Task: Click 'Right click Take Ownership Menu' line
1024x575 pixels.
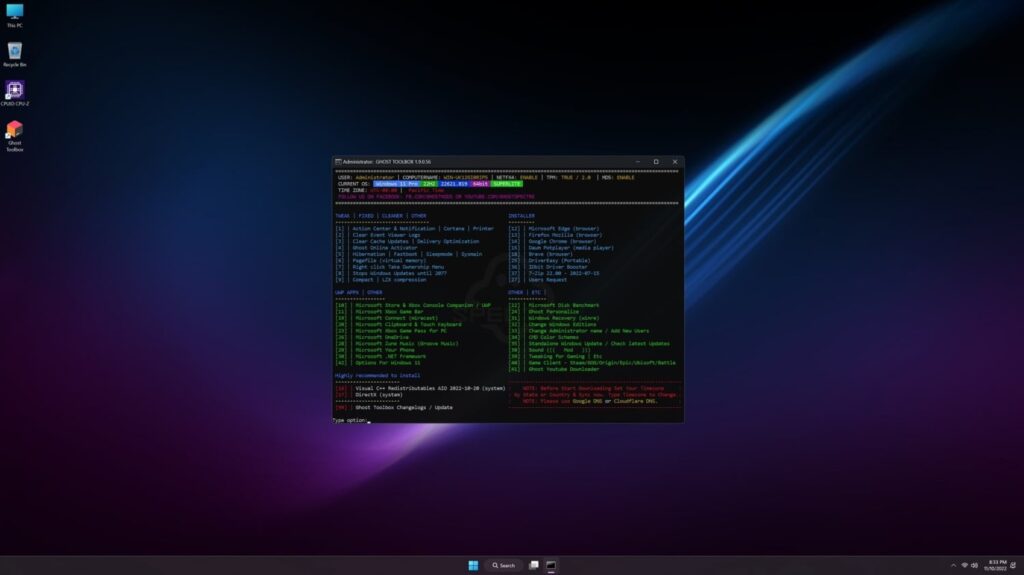Action: tap(390, 267)
